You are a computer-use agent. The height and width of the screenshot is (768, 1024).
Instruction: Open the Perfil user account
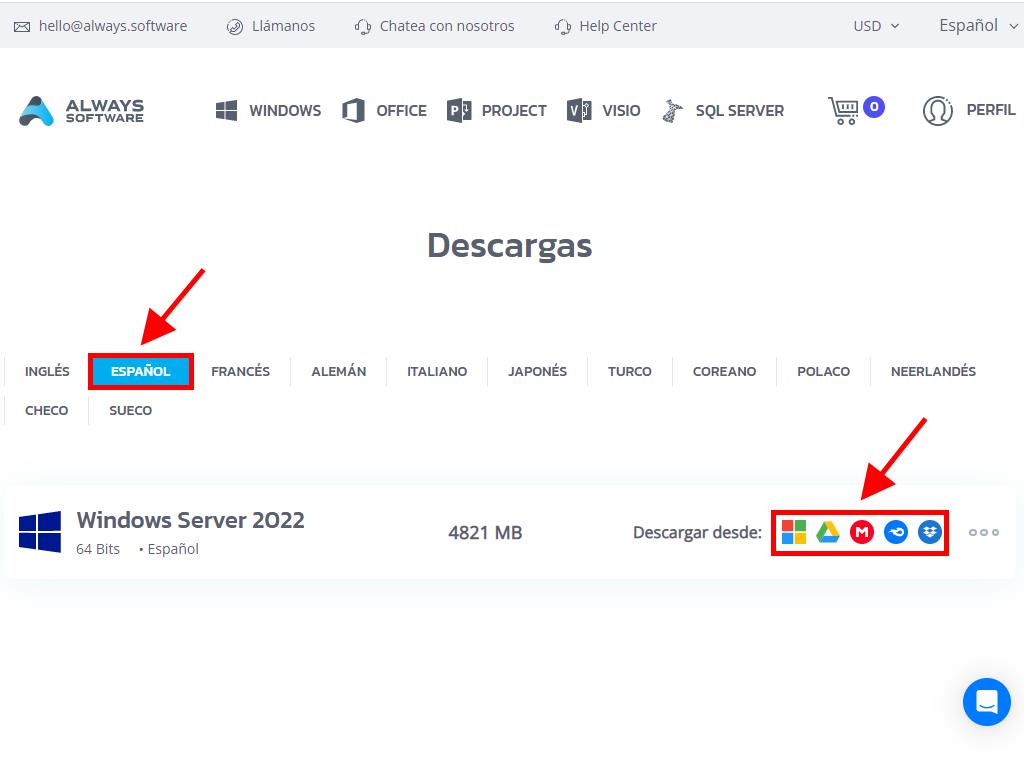pyautogui.click(x=968, y=110)
